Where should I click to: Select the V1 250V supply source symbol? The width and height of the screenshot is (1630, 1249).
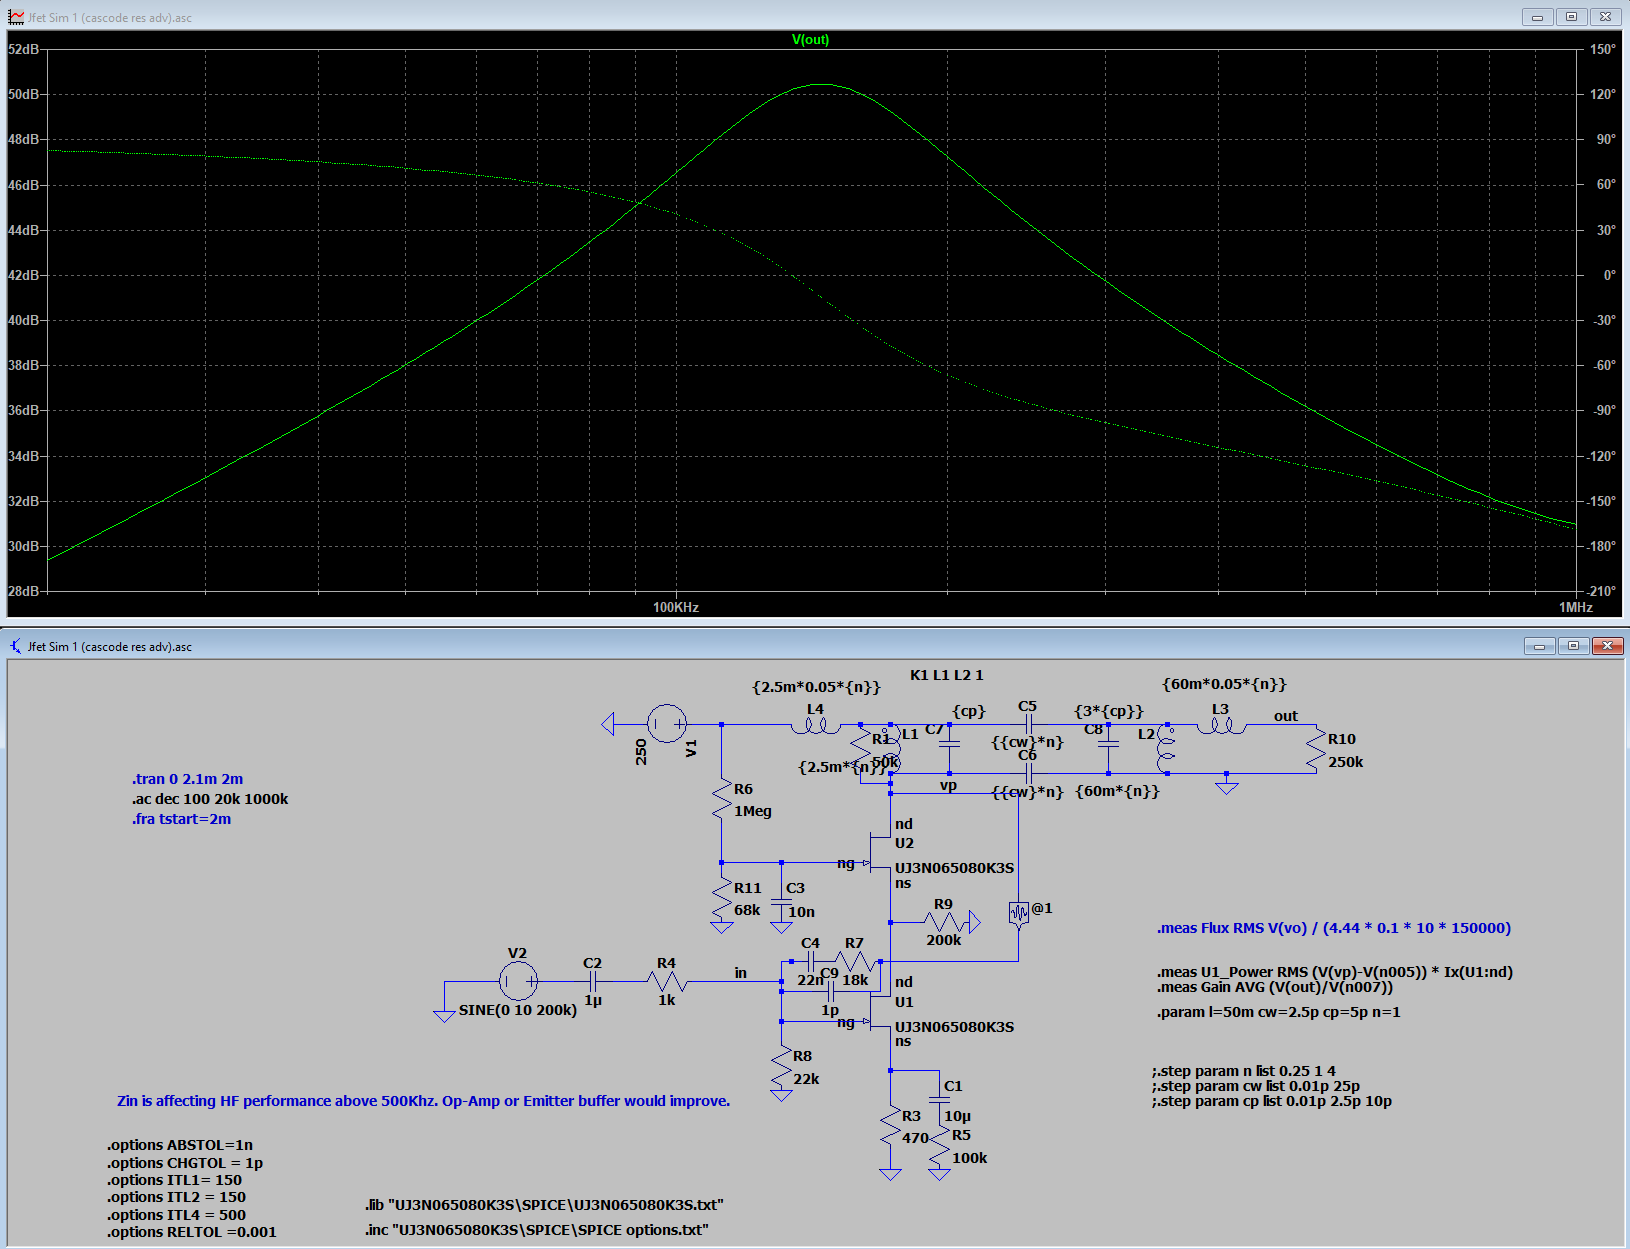coord(666,723)
